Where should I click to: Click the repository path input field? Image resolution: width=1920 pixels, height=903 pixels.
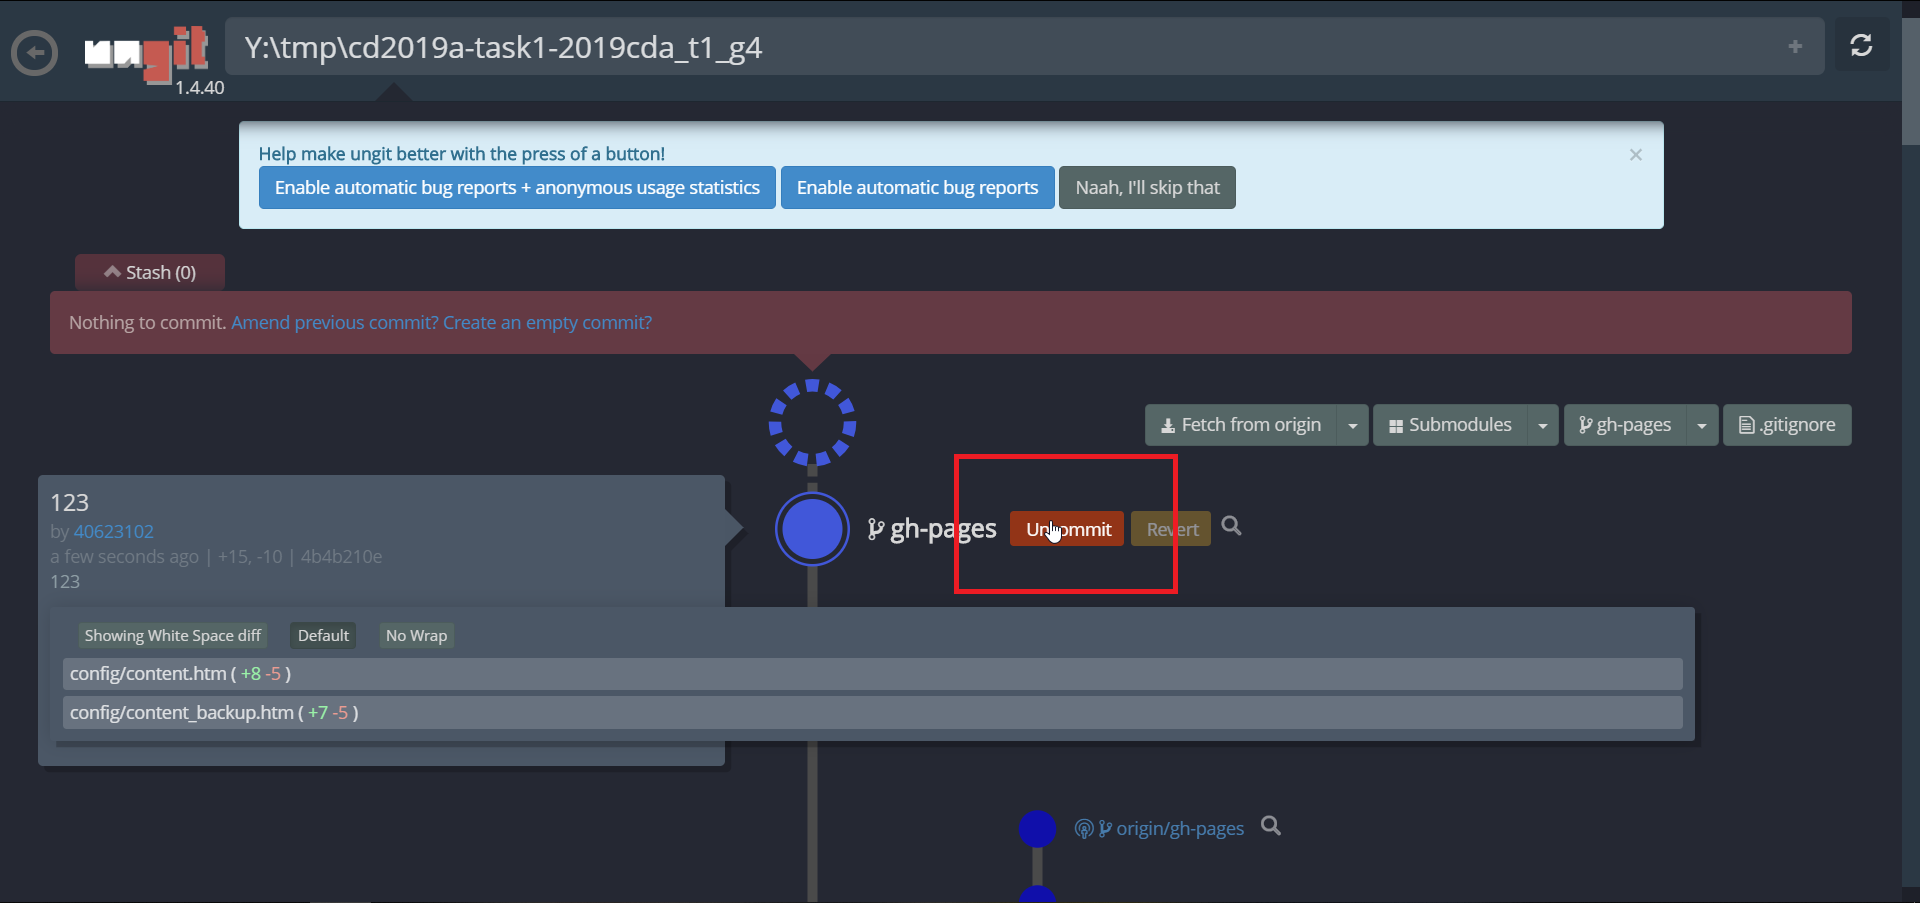coord(1000,48)
